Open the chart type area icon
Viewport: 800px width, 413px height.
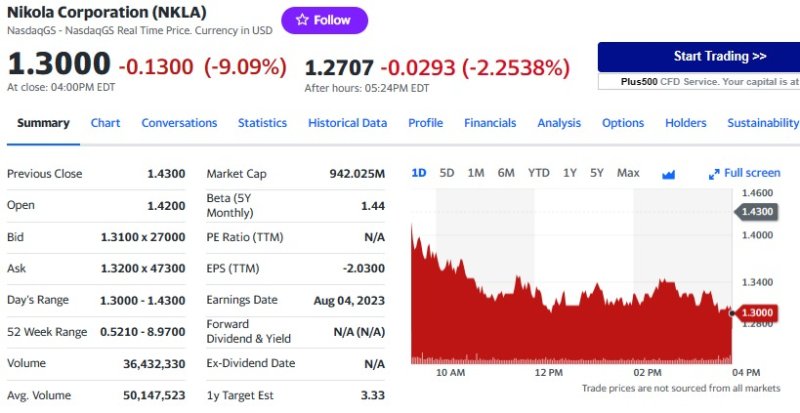(669, 173)
